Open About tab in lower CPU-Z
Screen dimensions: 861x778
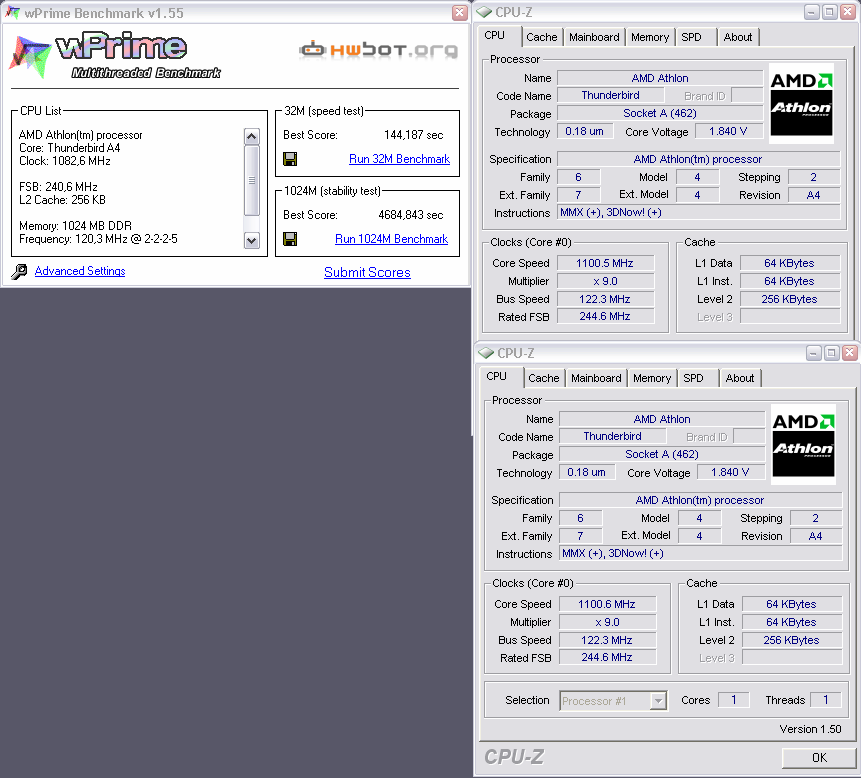pyautogui.click(x=740, y=378)
